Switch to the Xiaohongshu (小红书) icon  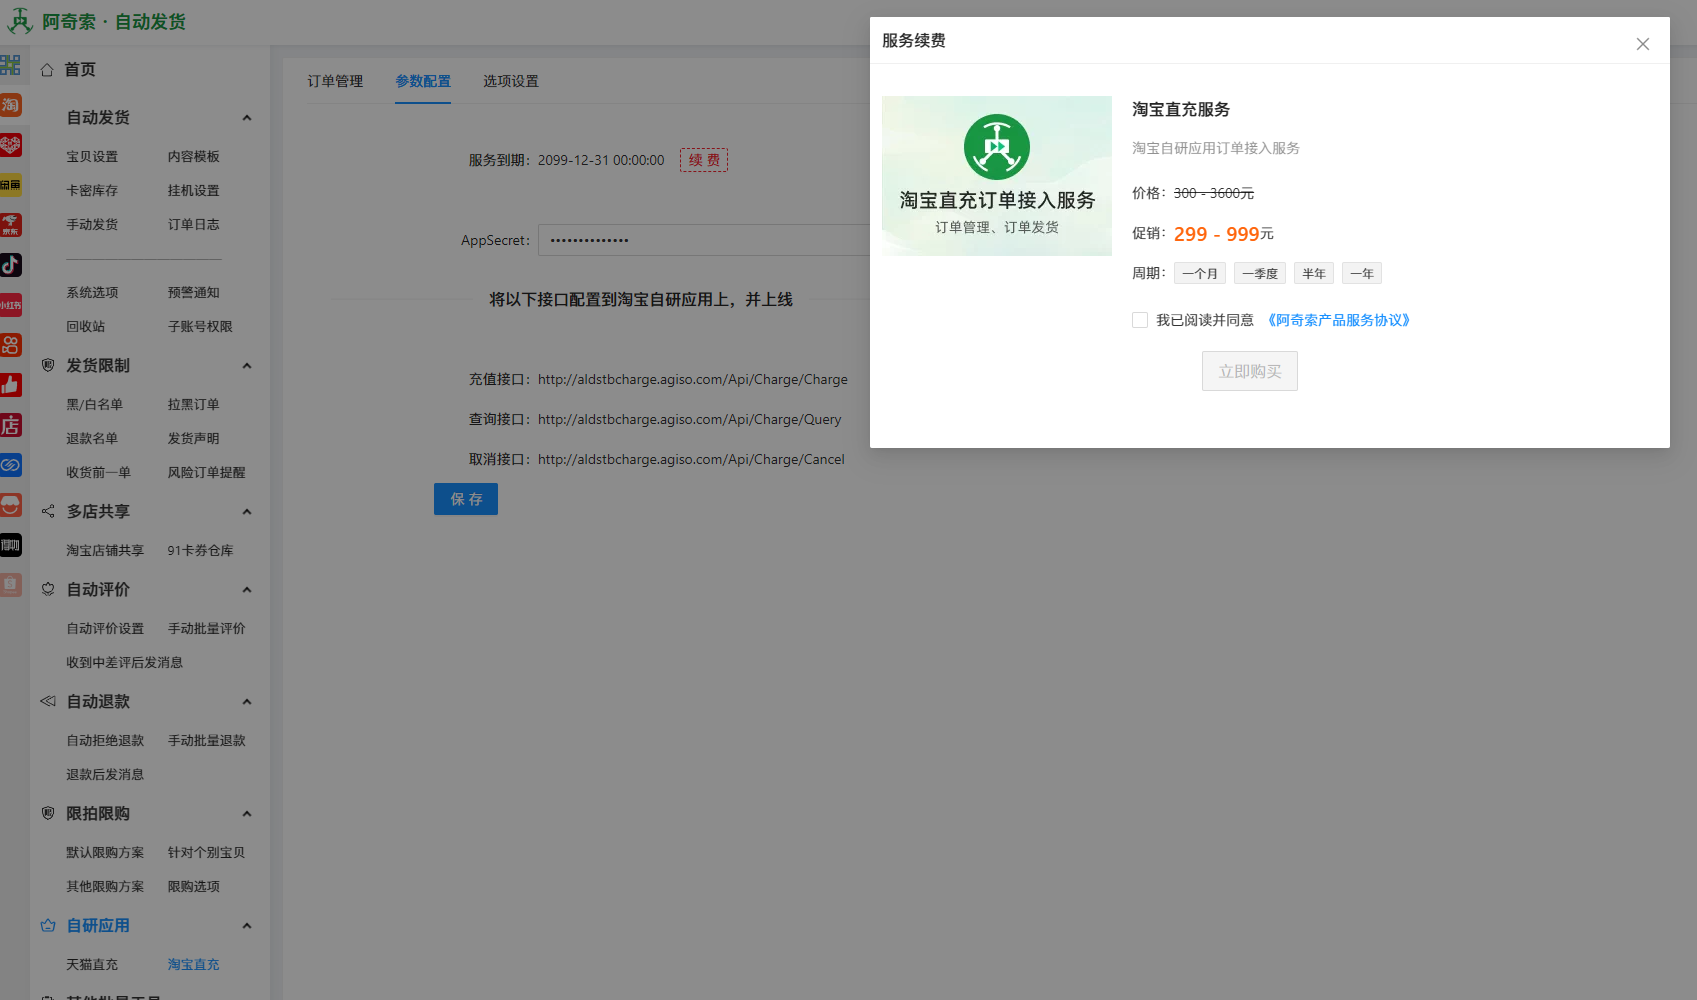pos(10,305)
